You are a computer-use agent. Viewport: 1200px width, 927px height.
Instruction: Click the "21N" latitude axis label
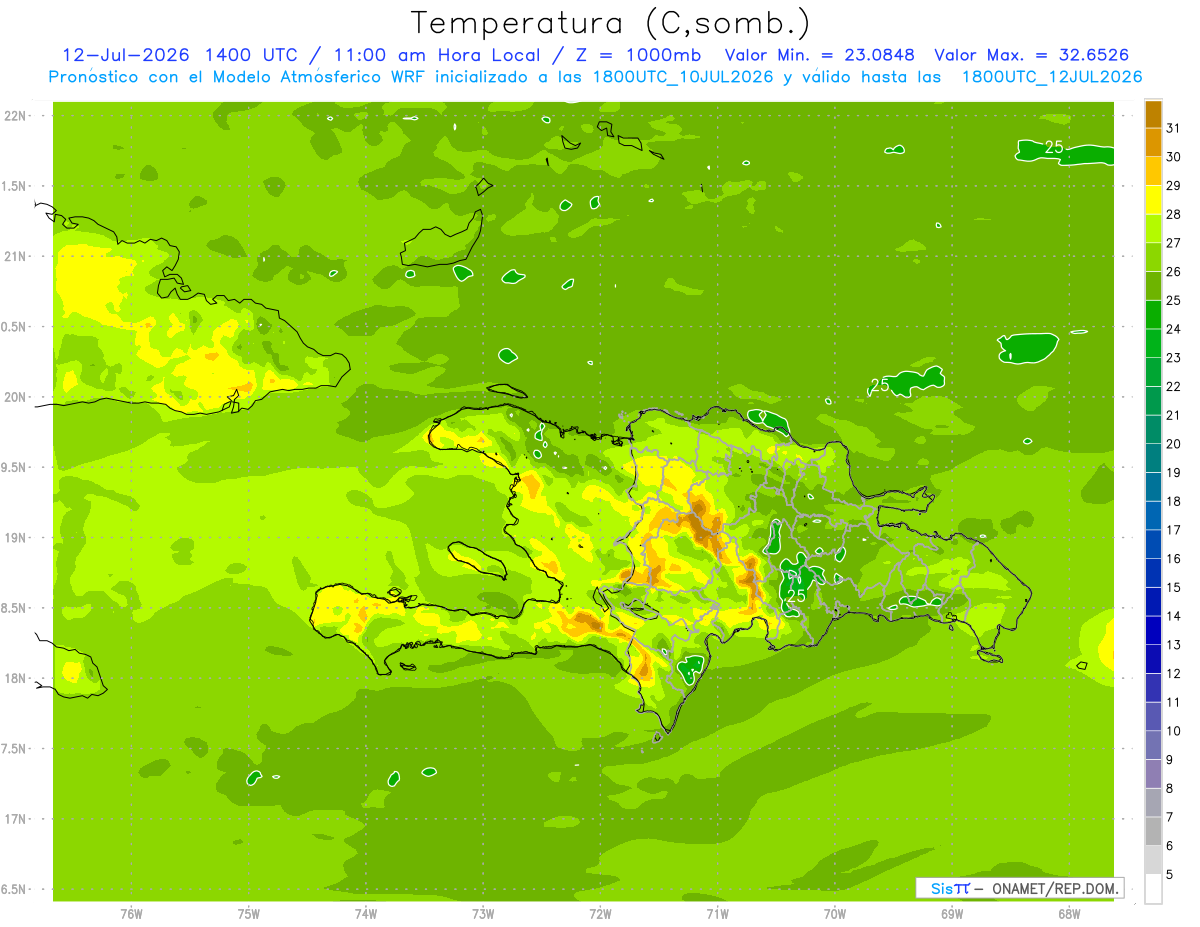coord(15,257)
